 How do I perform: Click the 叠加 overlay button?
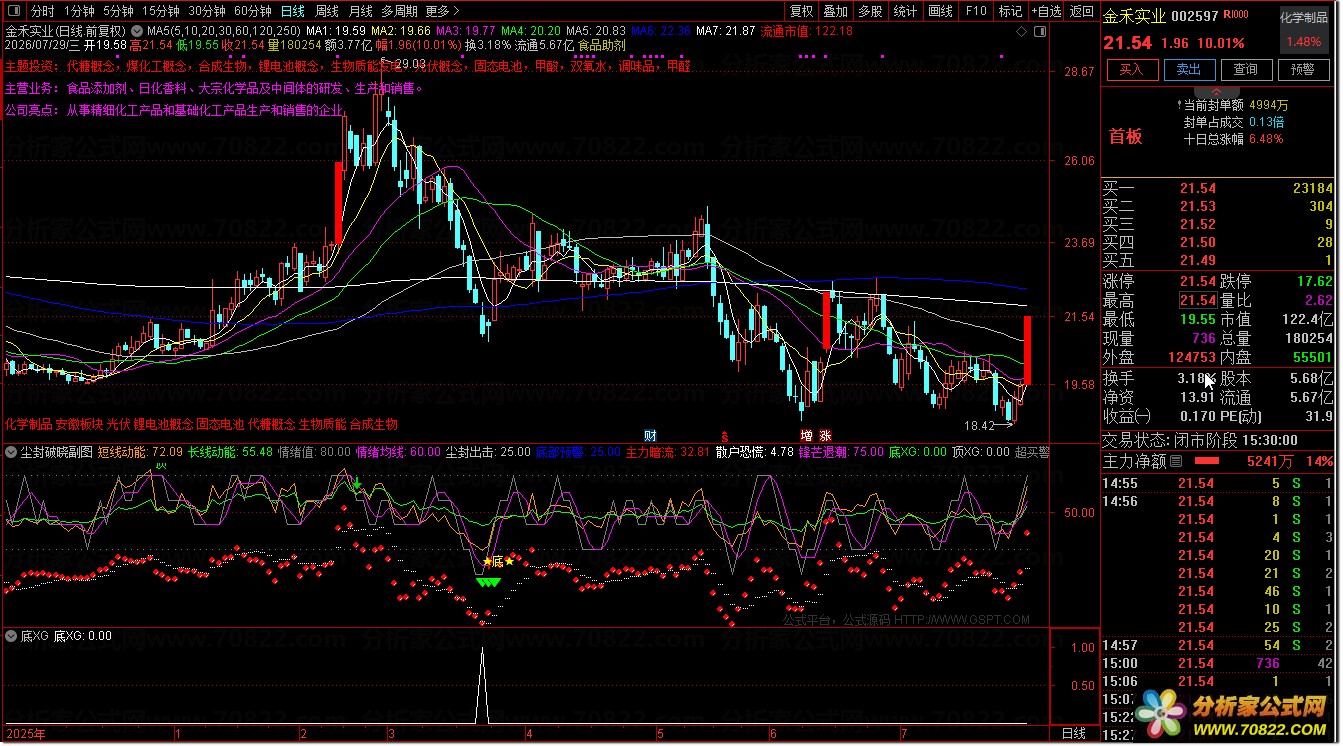point(835,11)
